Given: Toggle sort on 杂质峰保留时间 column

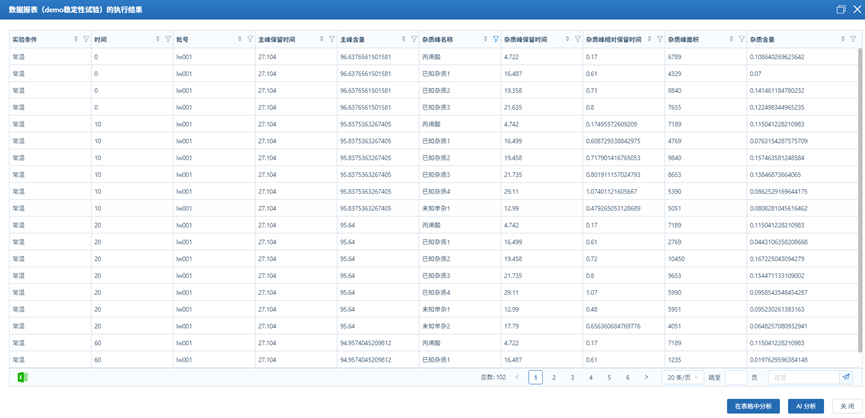Looking at the screenshot, I should (x=567, y=40).
